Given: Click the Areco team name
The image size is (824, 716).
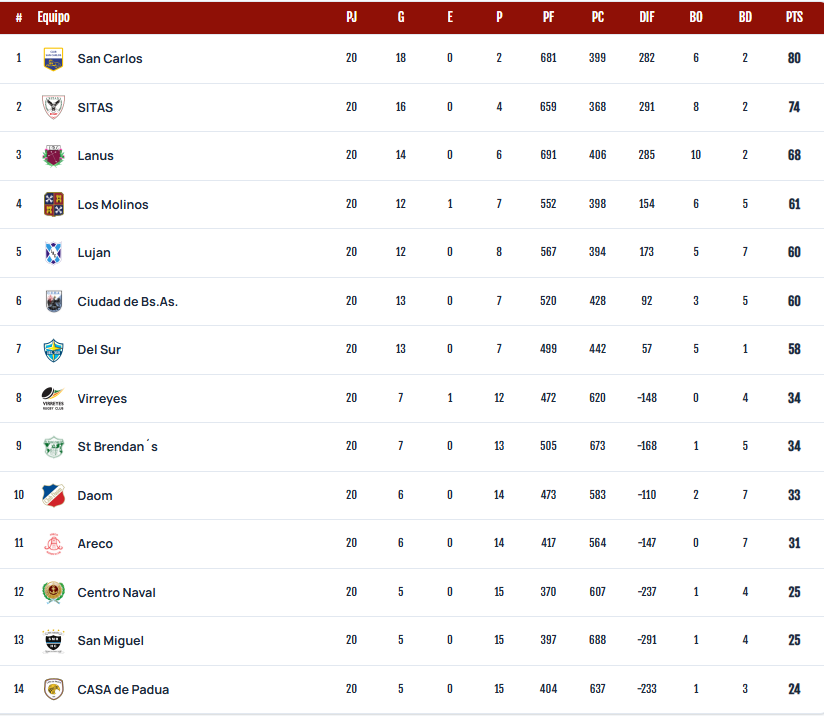Looking at the screenshot, I should click(x=95, y=544).
